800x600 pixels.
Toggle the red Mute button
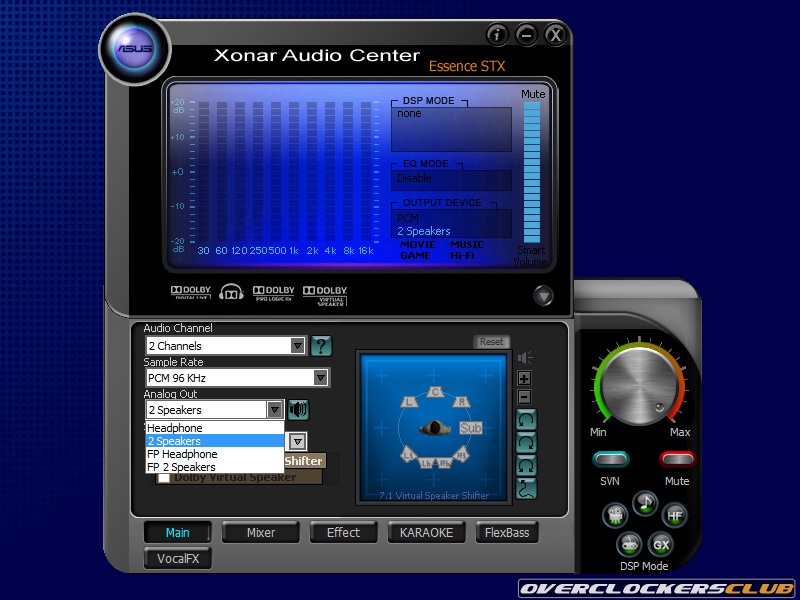[x=677, y=459]
